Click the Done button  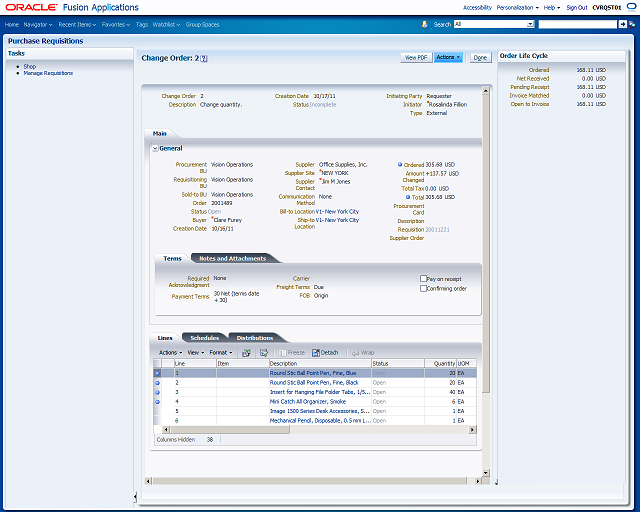[x=480, y=57]
